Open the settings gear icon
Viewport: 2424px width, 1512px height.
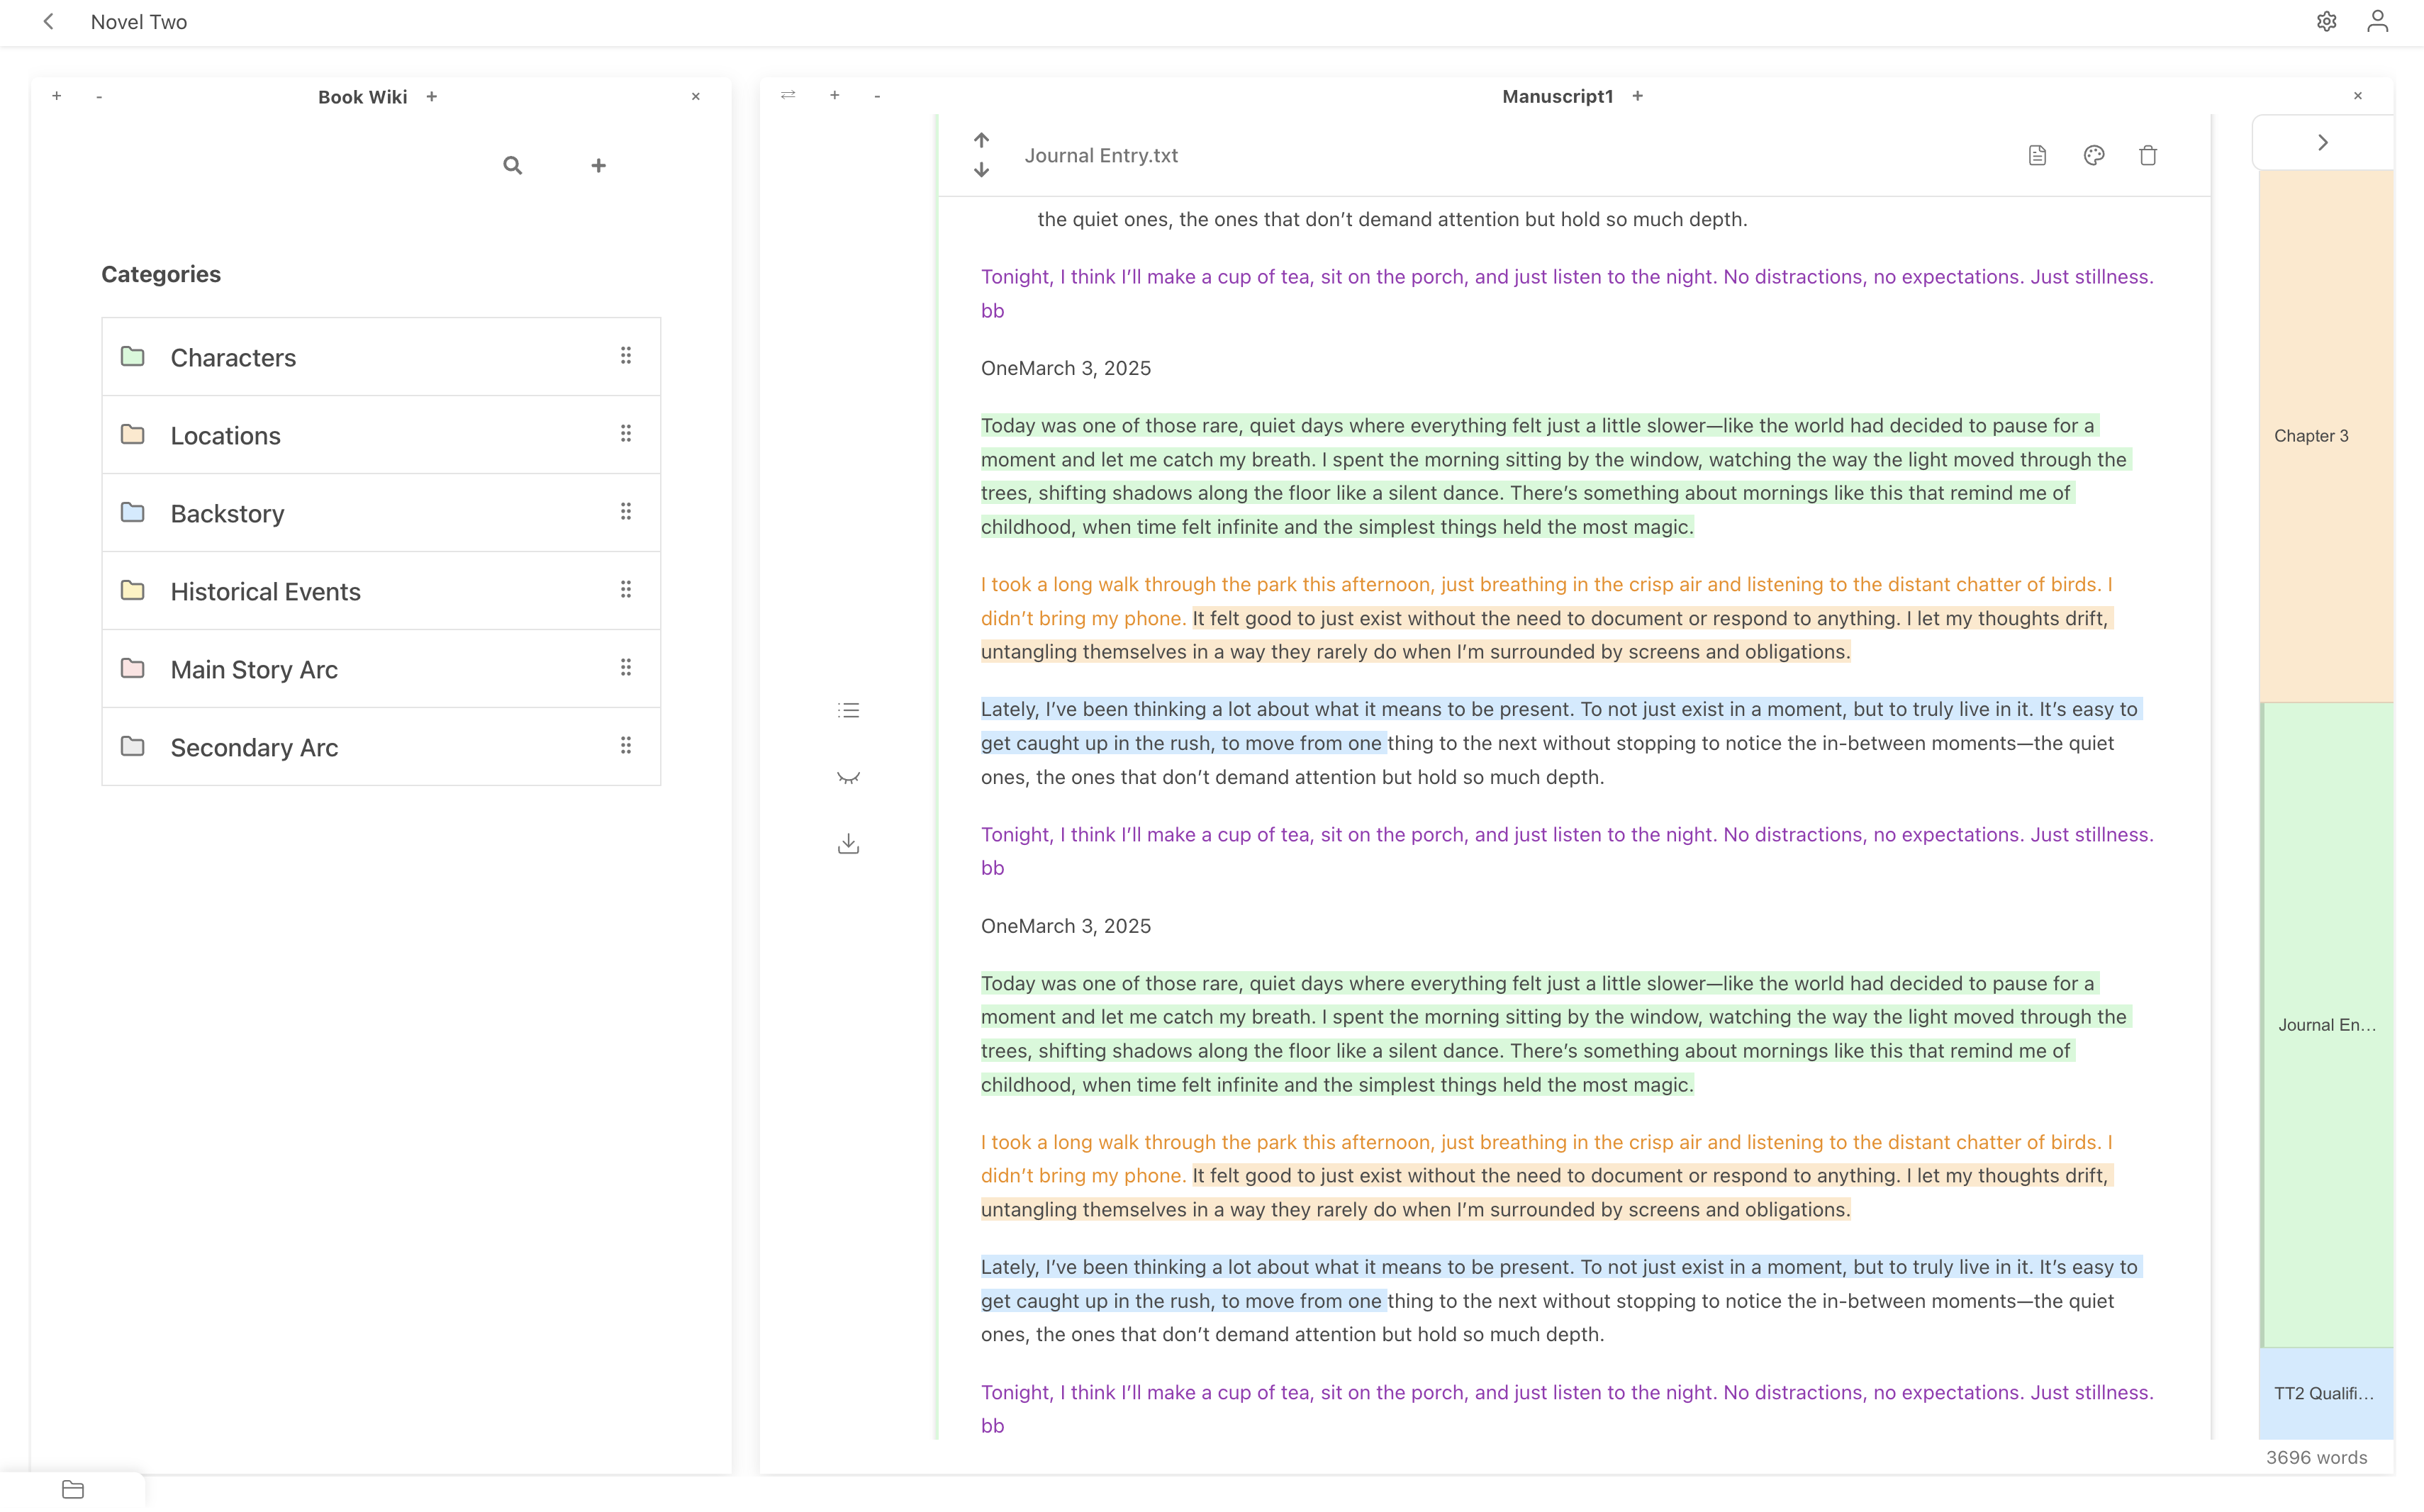[2326, 22]
